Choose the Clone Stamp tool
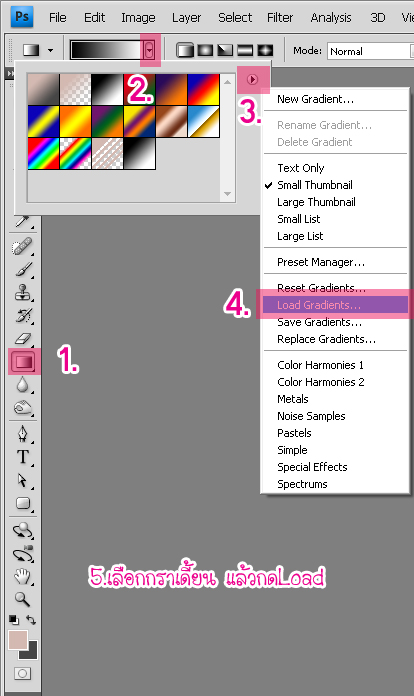This screenshot has width=414, height=696. (23, 293)
